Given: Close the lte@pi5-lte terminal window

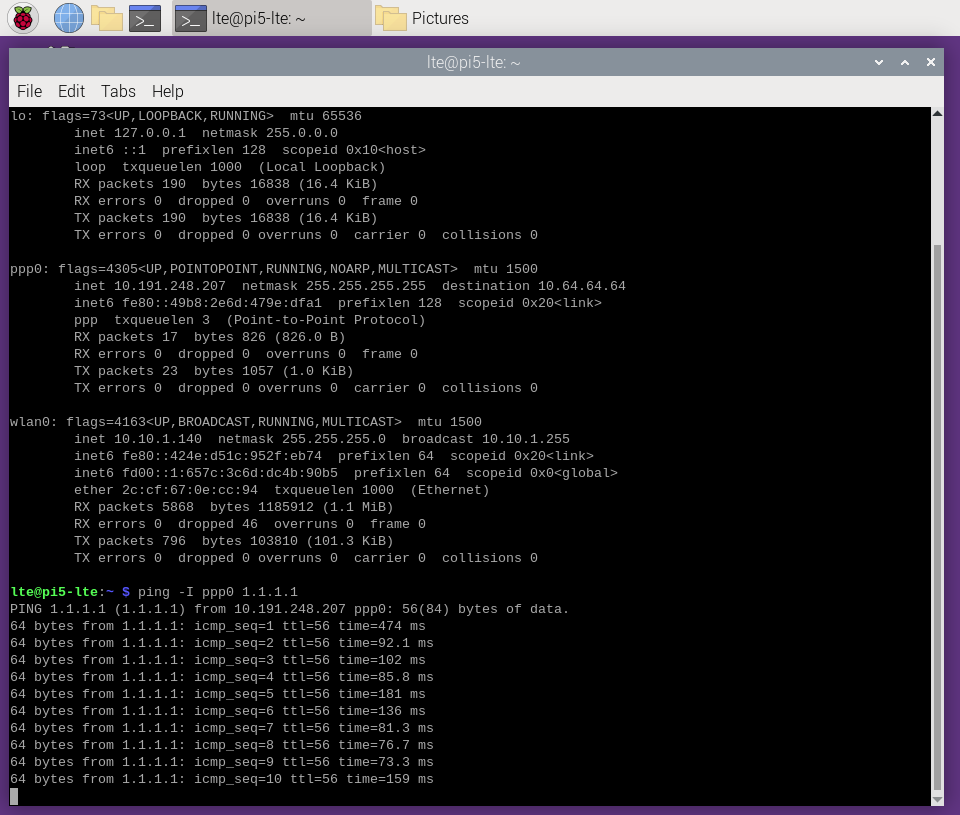Looking at the screenshot, I should tap(931, 62).
